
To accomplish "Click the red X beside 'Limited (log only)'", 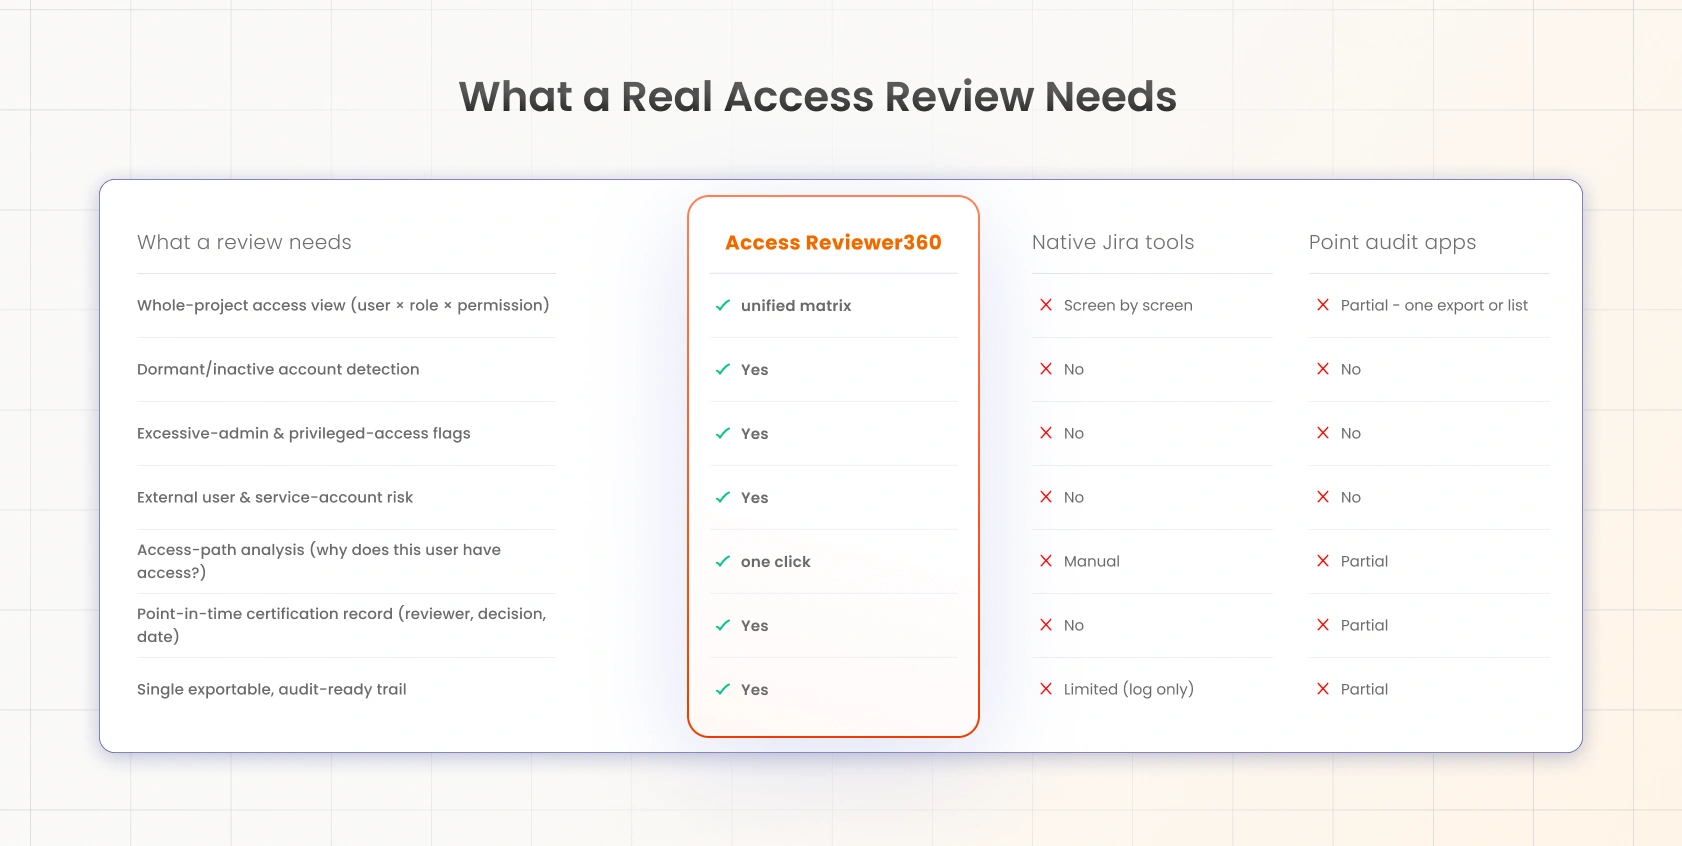I will [x=1046, y=689].
